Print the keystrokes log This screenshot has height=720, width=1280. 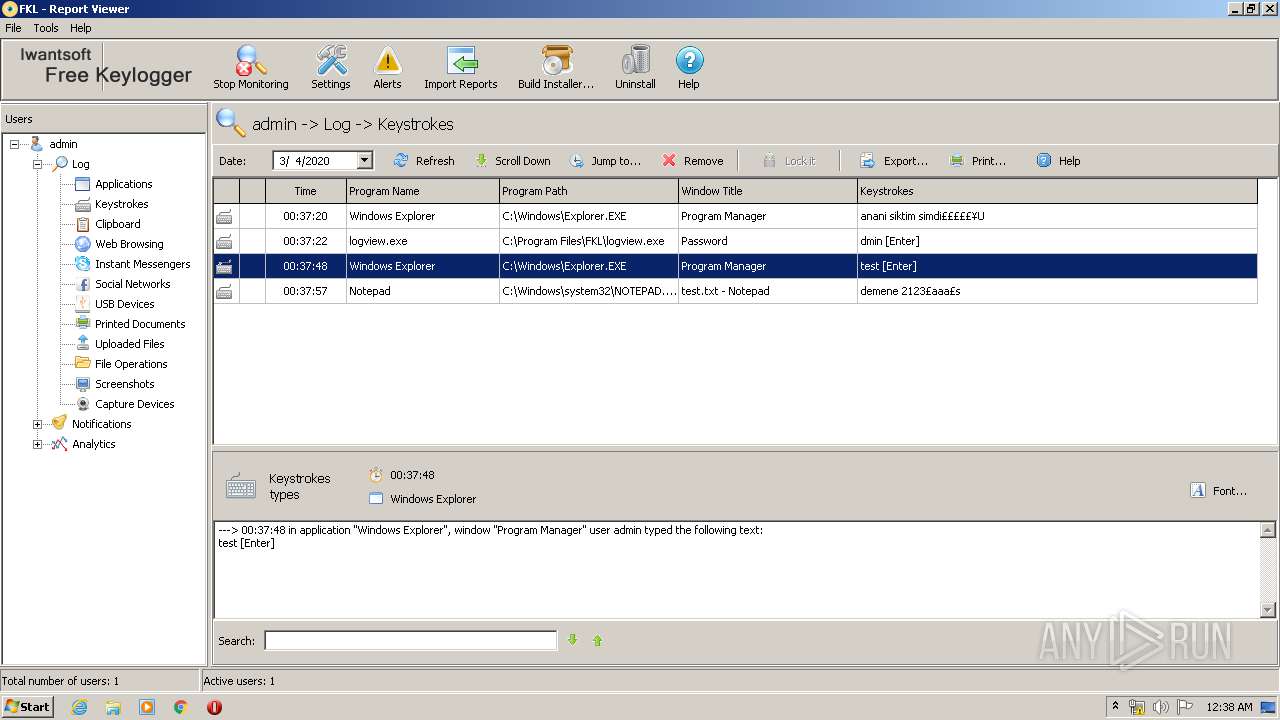978,161
